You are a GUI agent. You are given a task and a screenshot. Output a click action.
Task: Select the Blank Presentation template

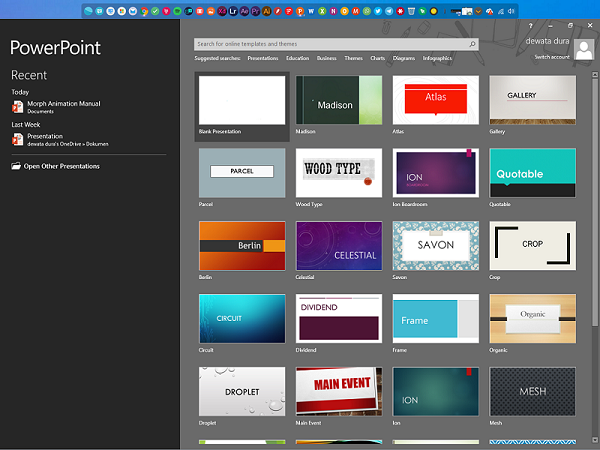tap(242, 100)
